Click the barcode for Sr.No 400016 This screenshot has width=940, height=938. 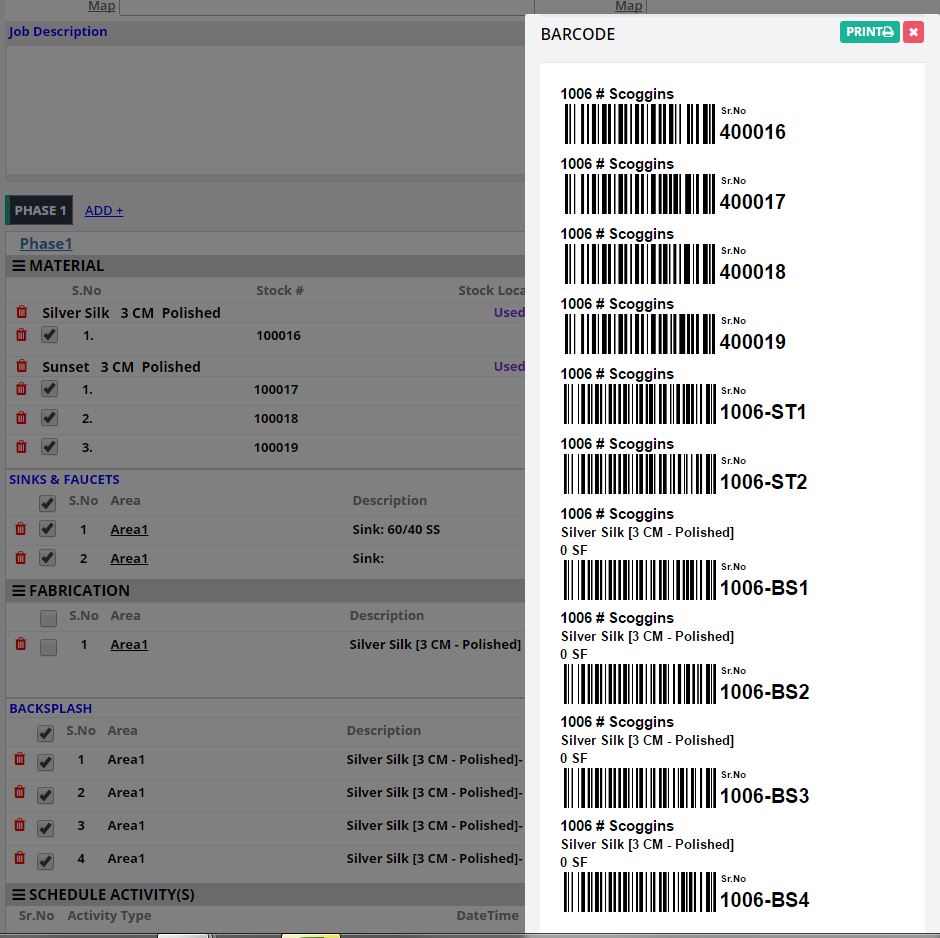click(639, 124)
